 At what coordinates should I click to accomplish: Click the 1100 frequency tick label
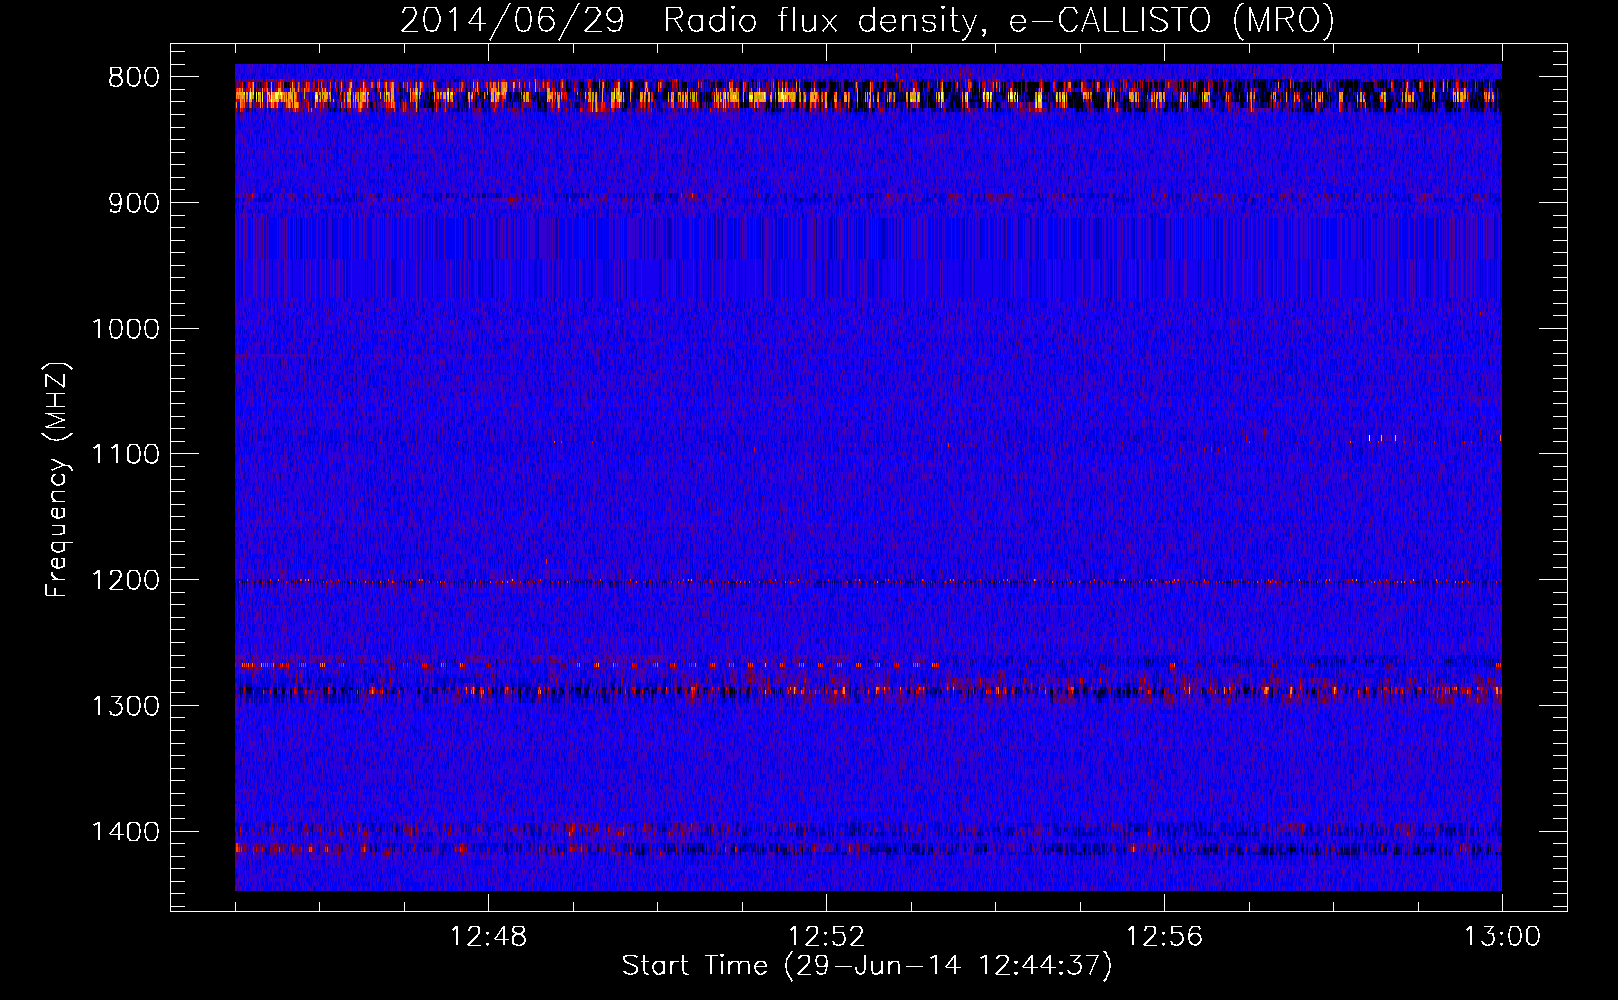coord(126,455)
